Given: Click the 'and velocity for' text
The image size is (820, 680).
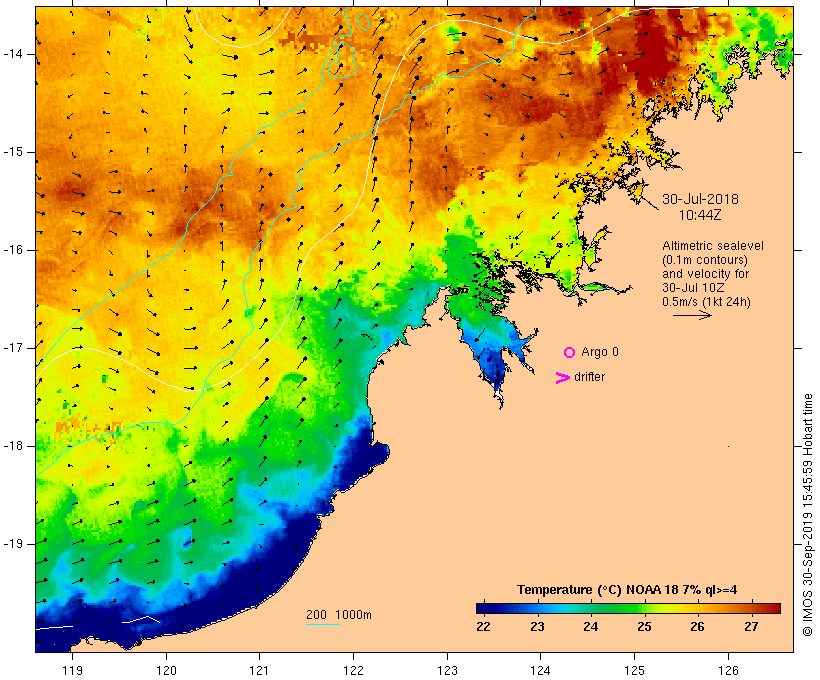Looking at the screenshot, I should 705,274.
